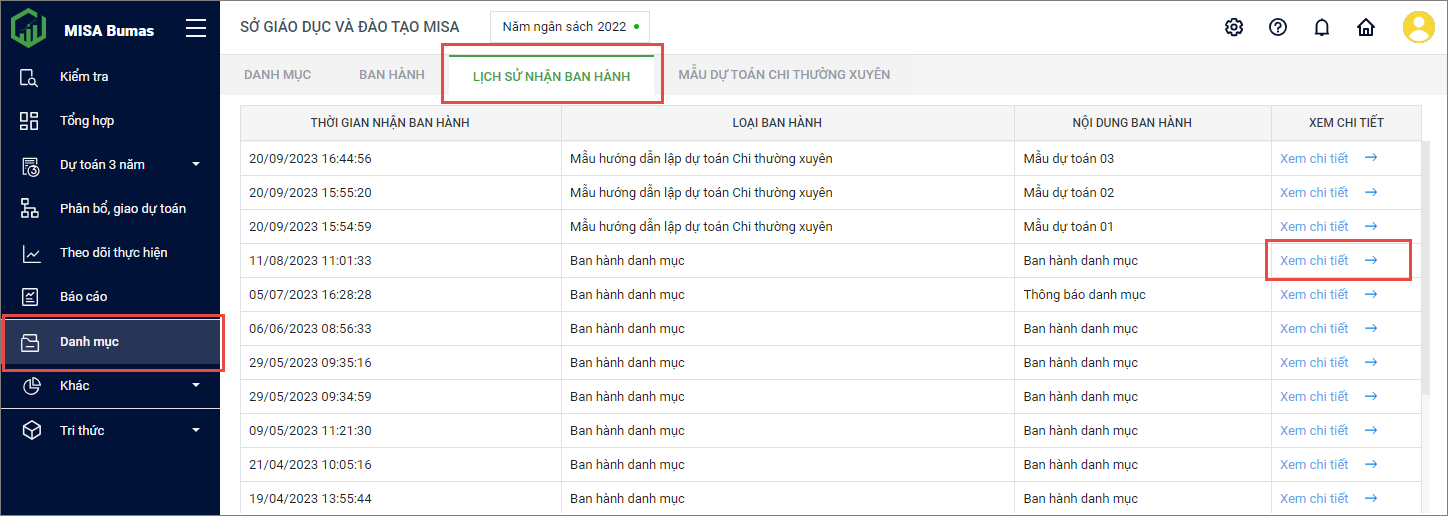Go to home using the house icon
The image size is (1448, 516).
click(1366, 28)
